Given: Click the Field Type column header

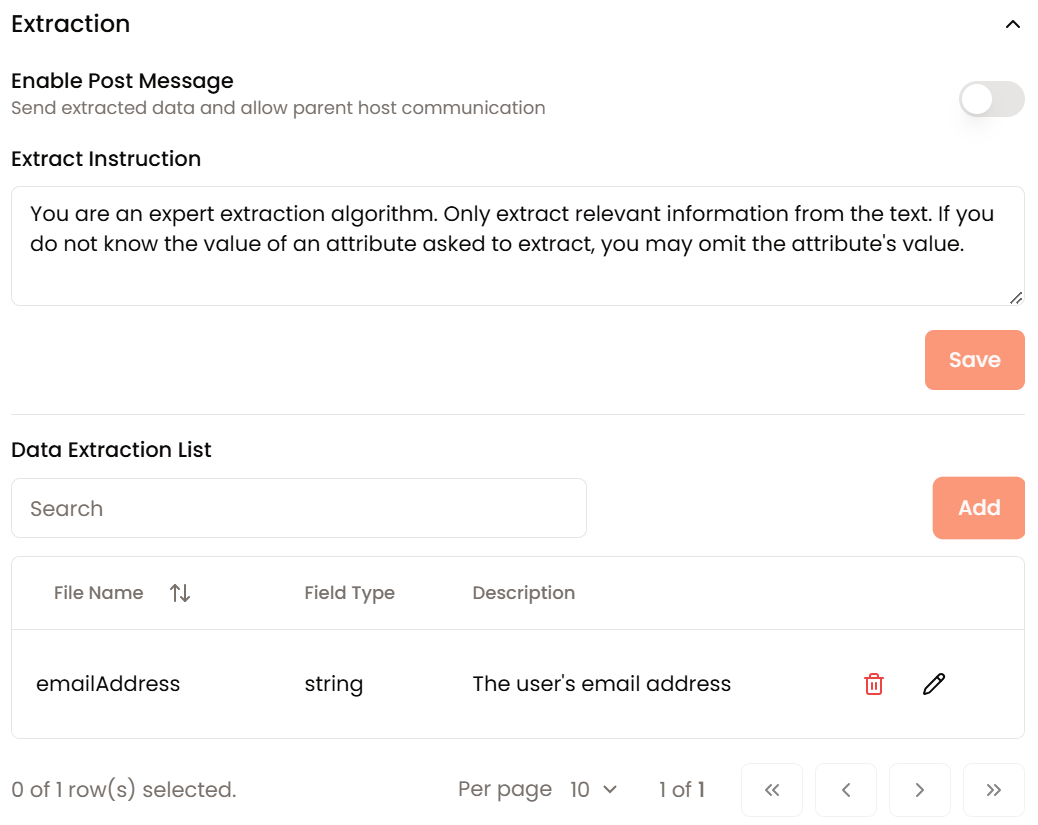Looking at the screenshot, I should point(350,593).
